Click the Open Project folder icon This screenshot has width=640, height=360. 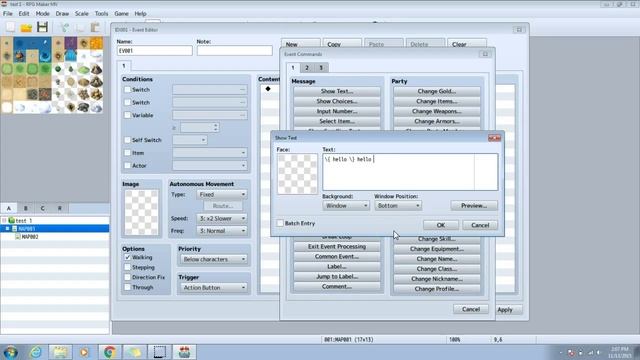click(27, 27)
